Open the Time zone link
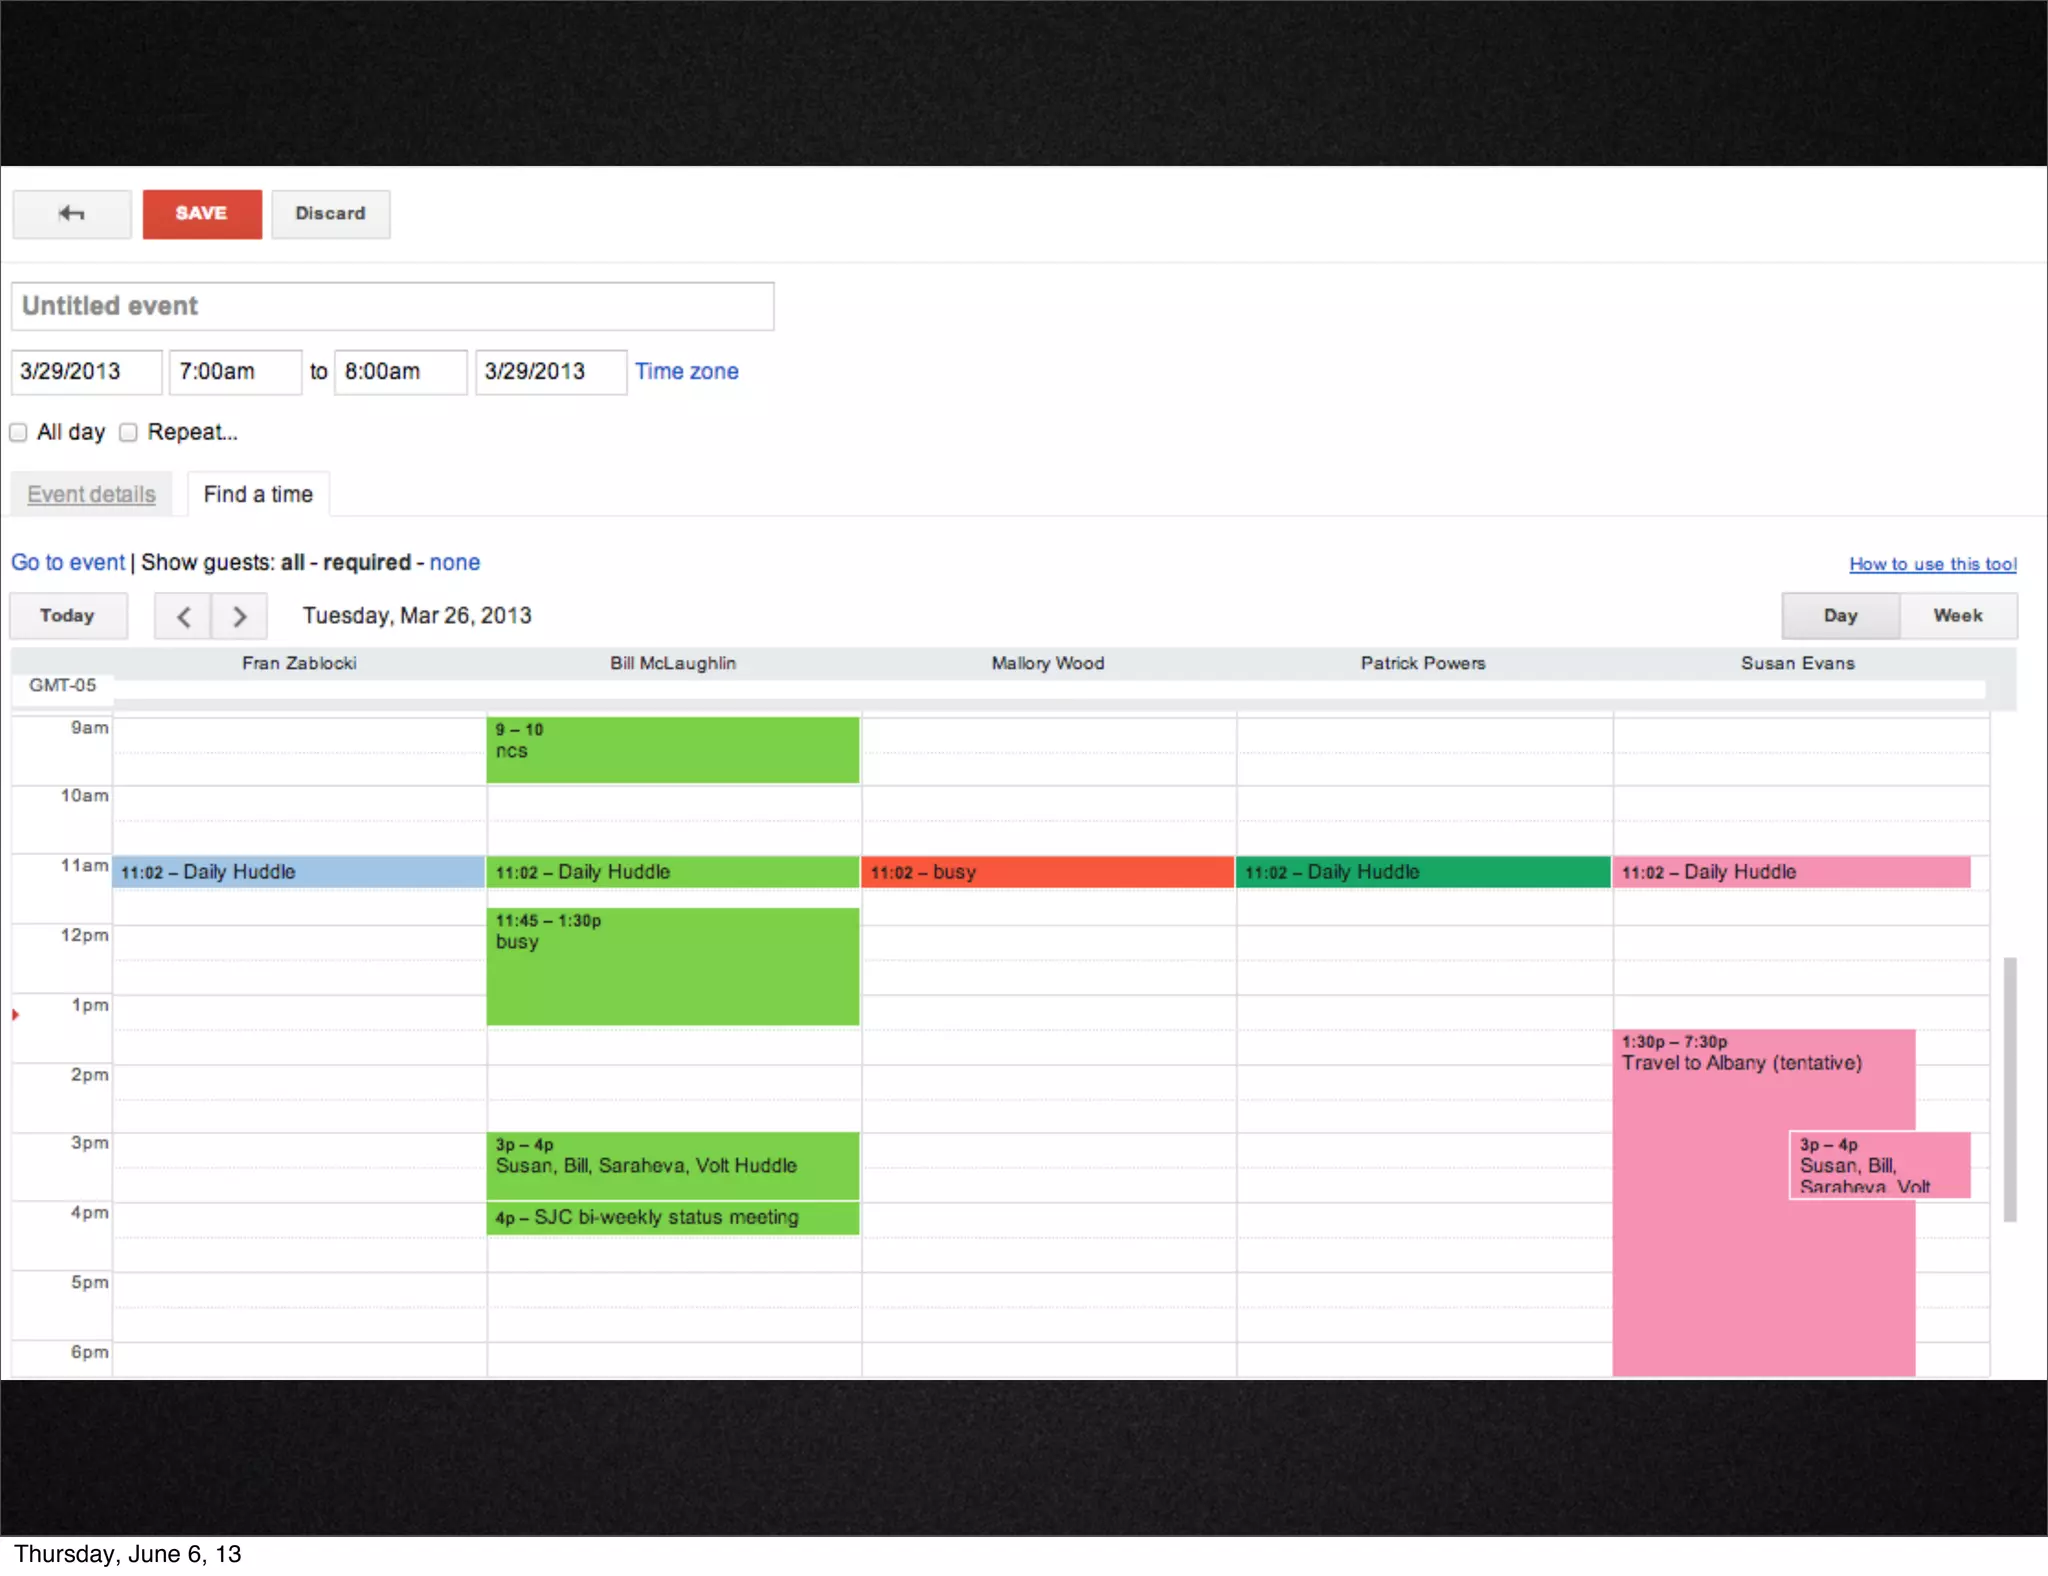 click(686, 371)
